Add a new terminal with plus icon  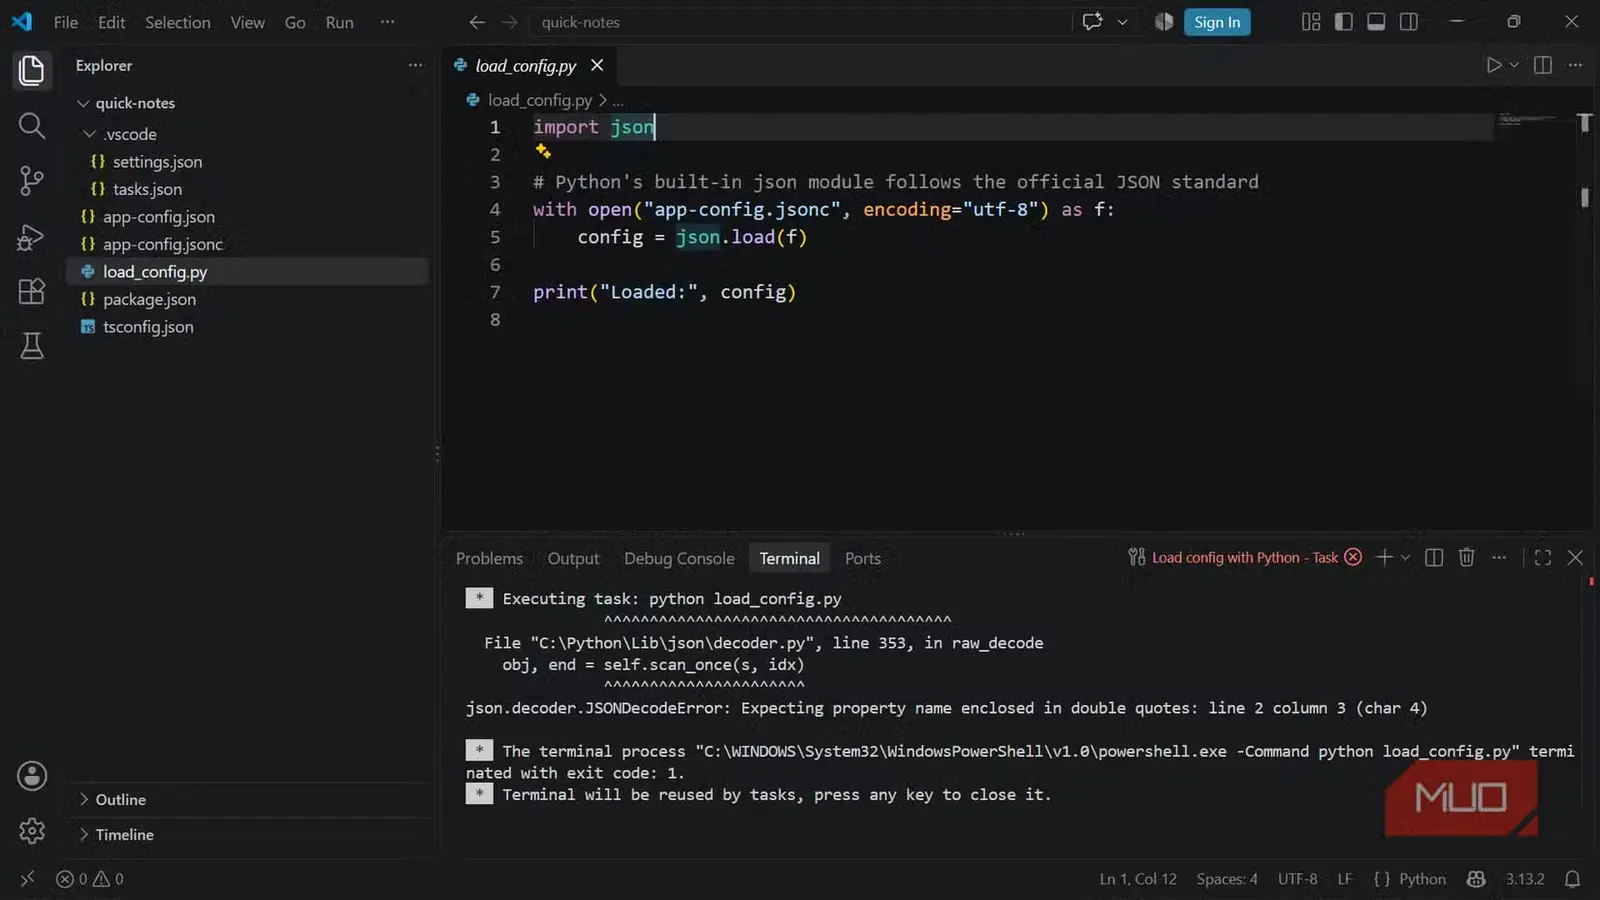[x=1384, y=557]
